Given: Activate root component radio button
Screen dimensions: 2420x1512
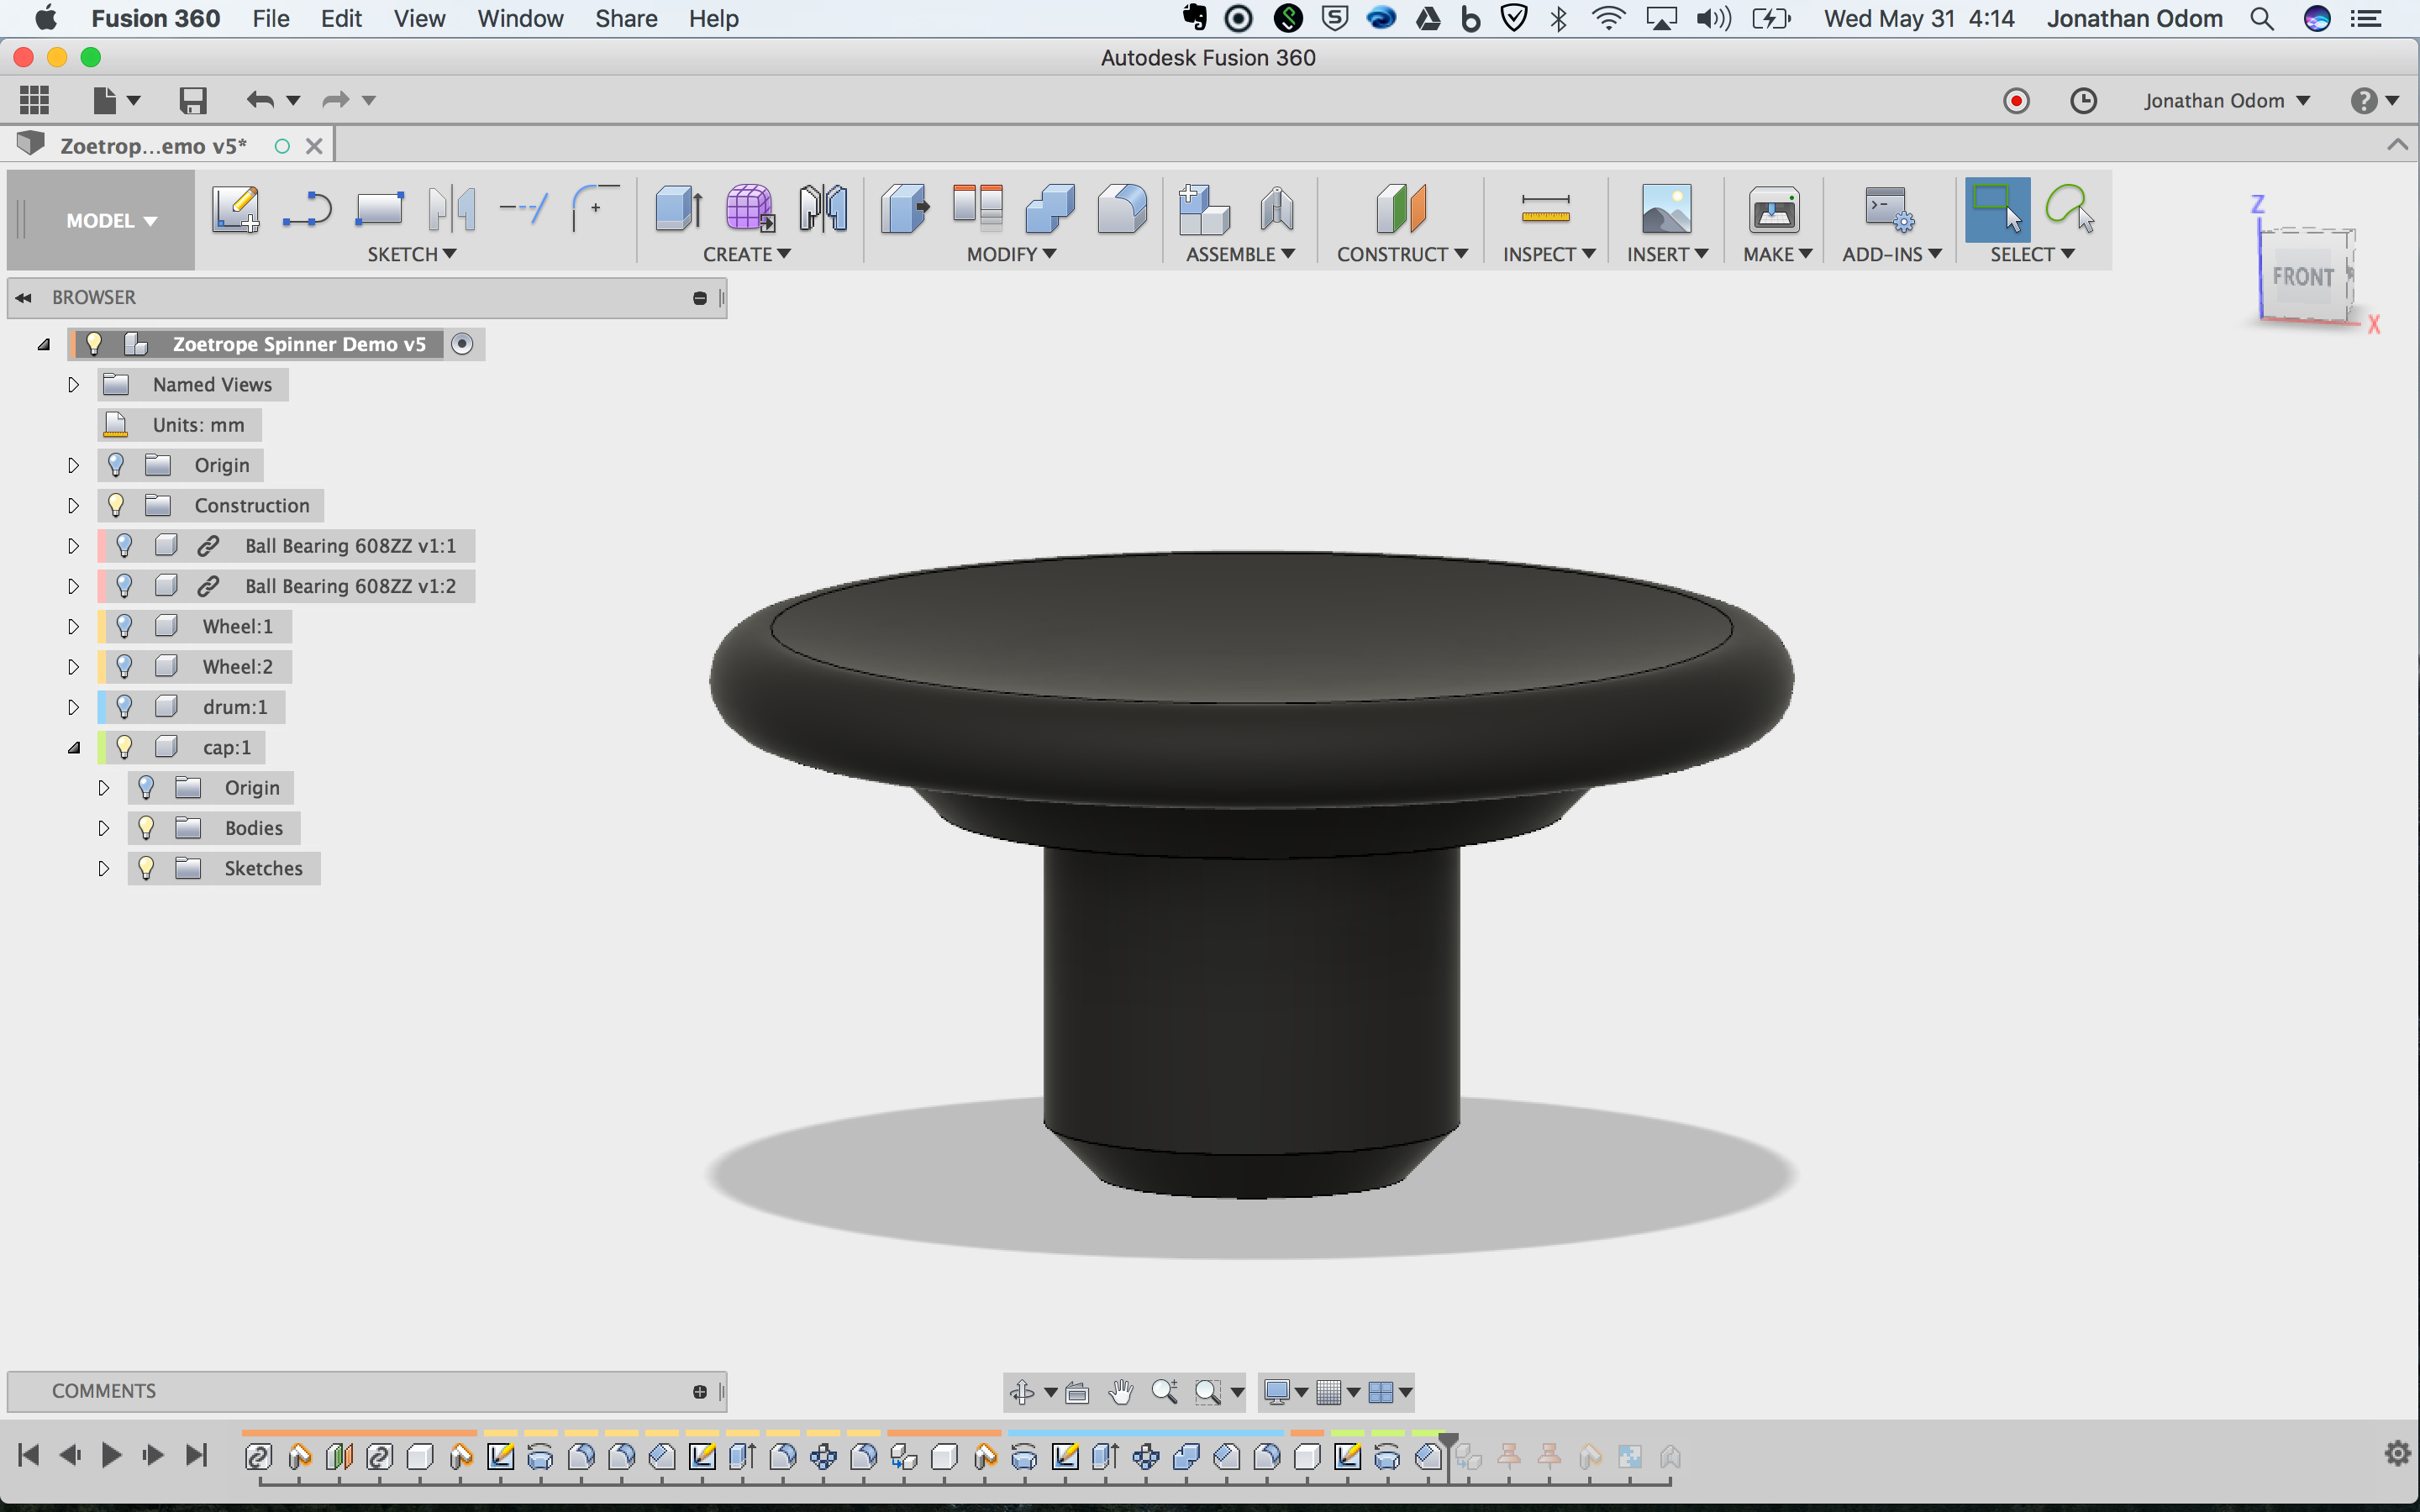Looking at the screenshot, I should coord(462,344).
